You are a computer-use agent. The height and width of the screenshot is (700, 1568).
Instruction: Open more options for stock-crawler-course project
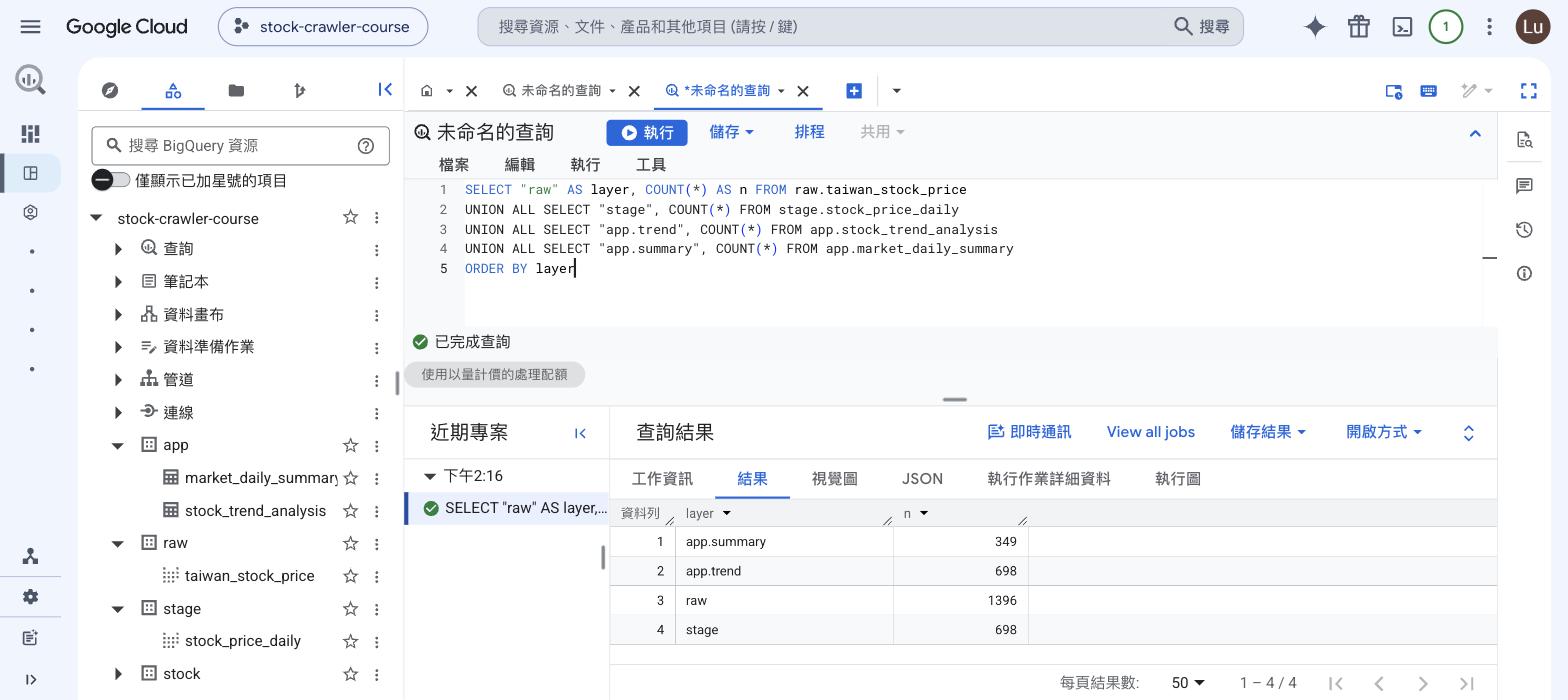[x=376, y=217]
